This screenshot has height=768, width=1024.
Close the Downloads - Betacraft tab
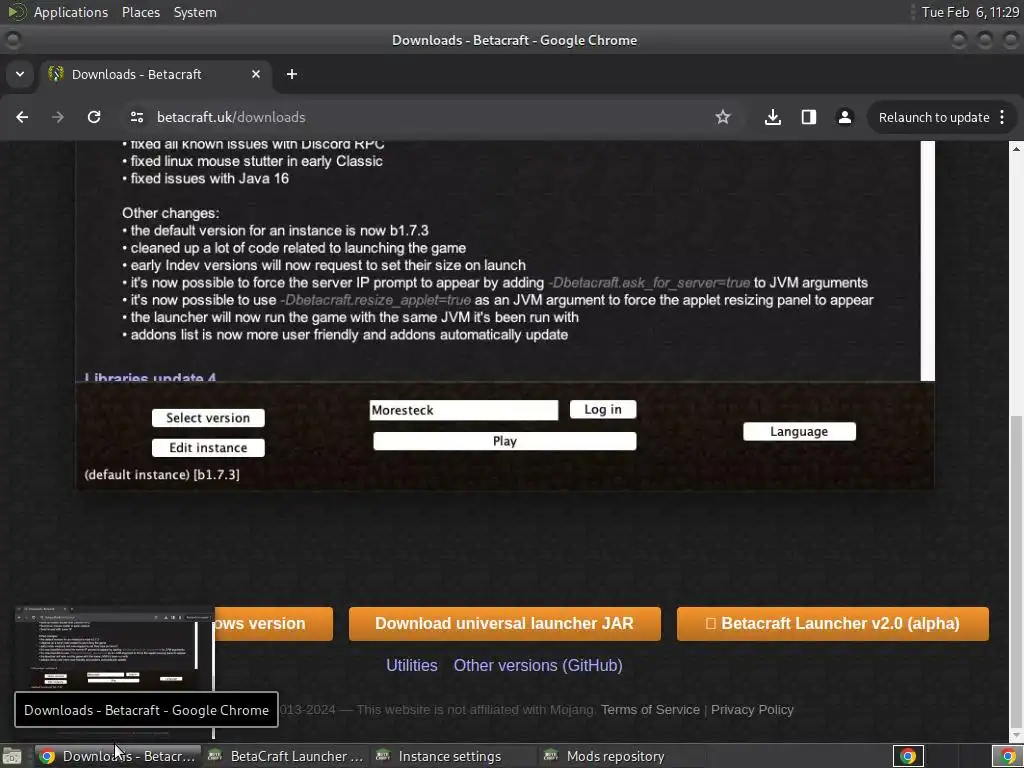256,74
